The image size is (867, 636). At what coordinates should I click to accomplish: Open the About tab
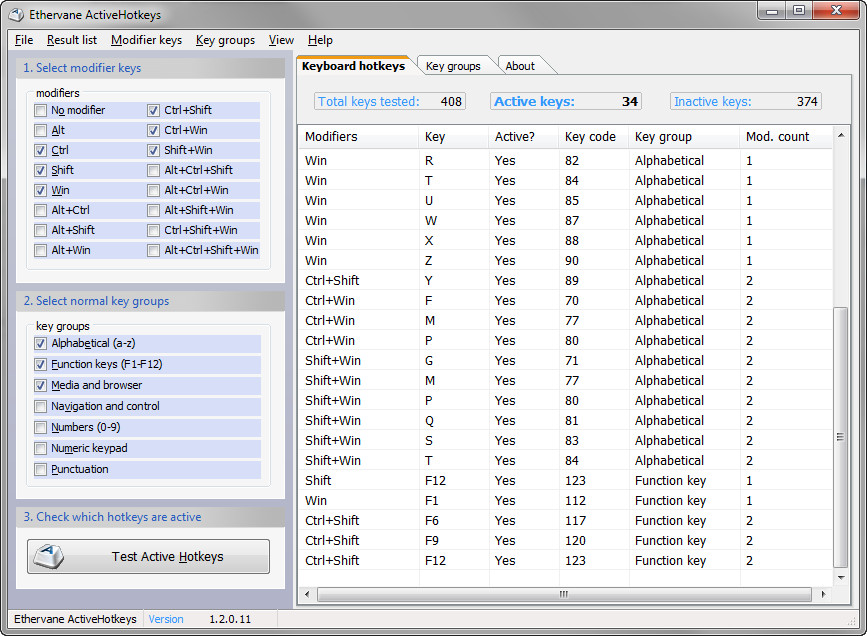coord(520,66)
